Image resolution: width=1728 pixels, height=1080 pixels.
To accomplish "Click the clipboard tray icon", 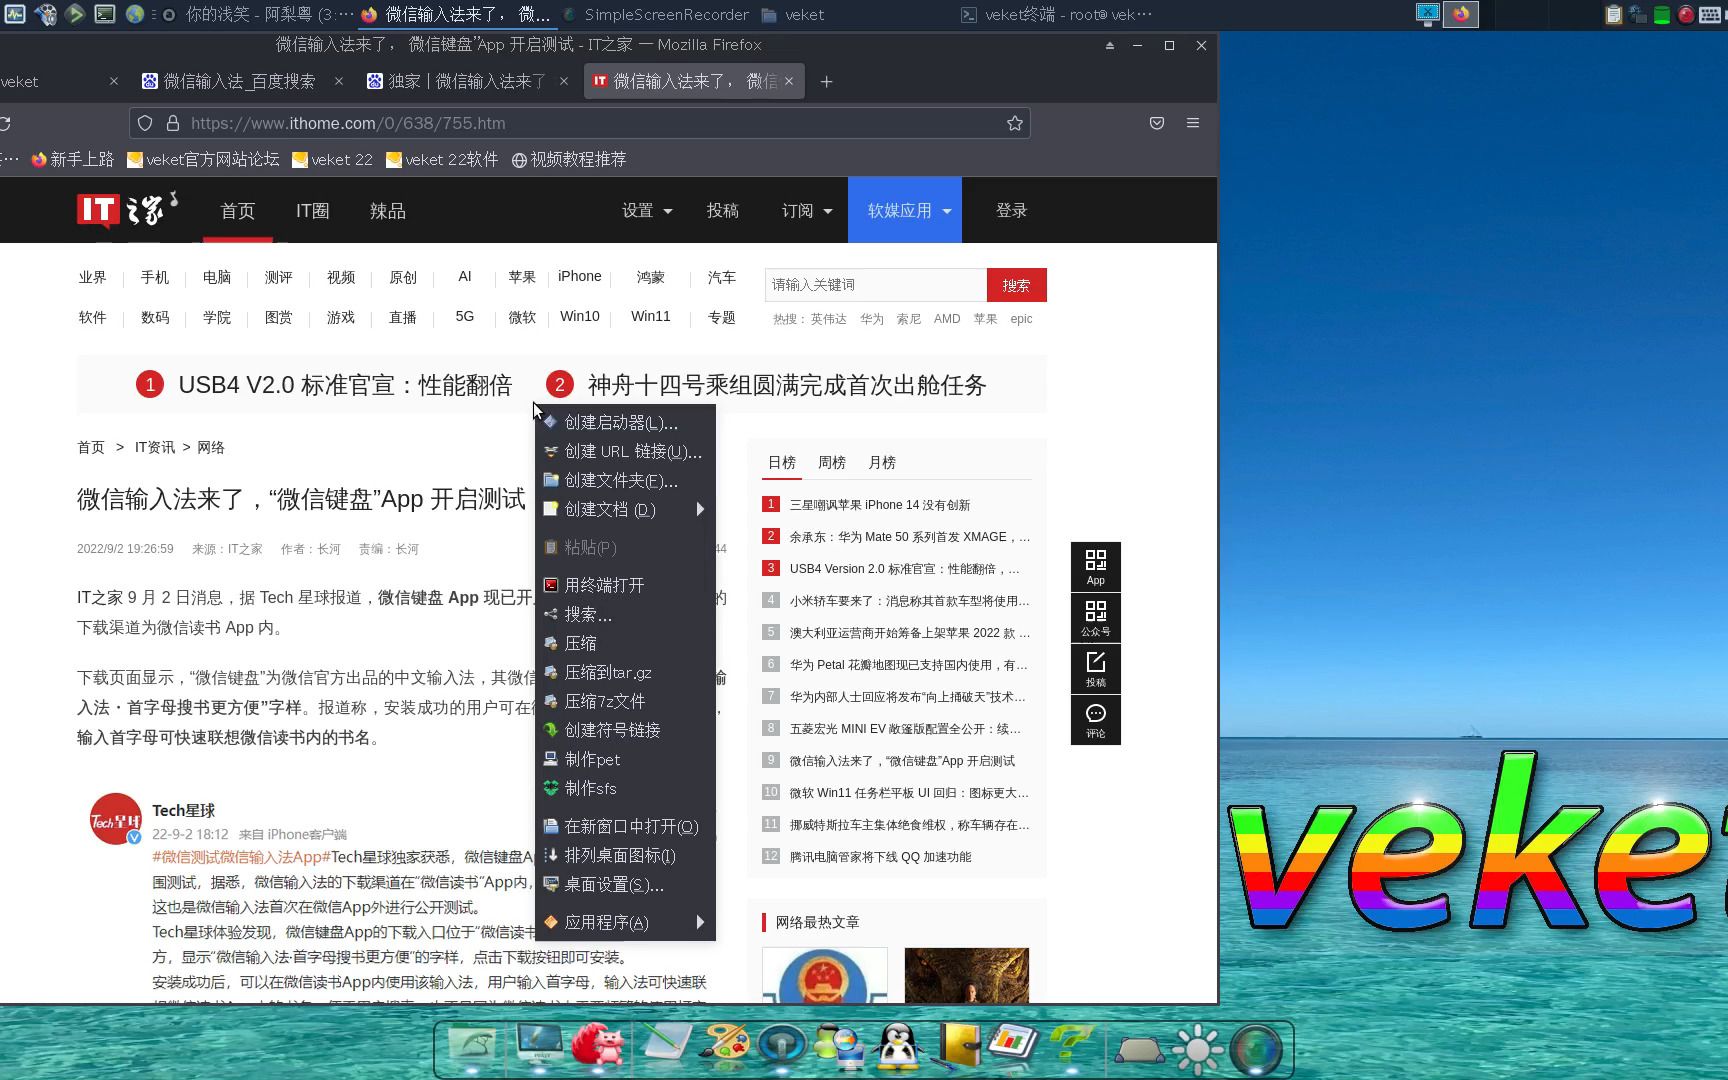I will coord(1613,14).
